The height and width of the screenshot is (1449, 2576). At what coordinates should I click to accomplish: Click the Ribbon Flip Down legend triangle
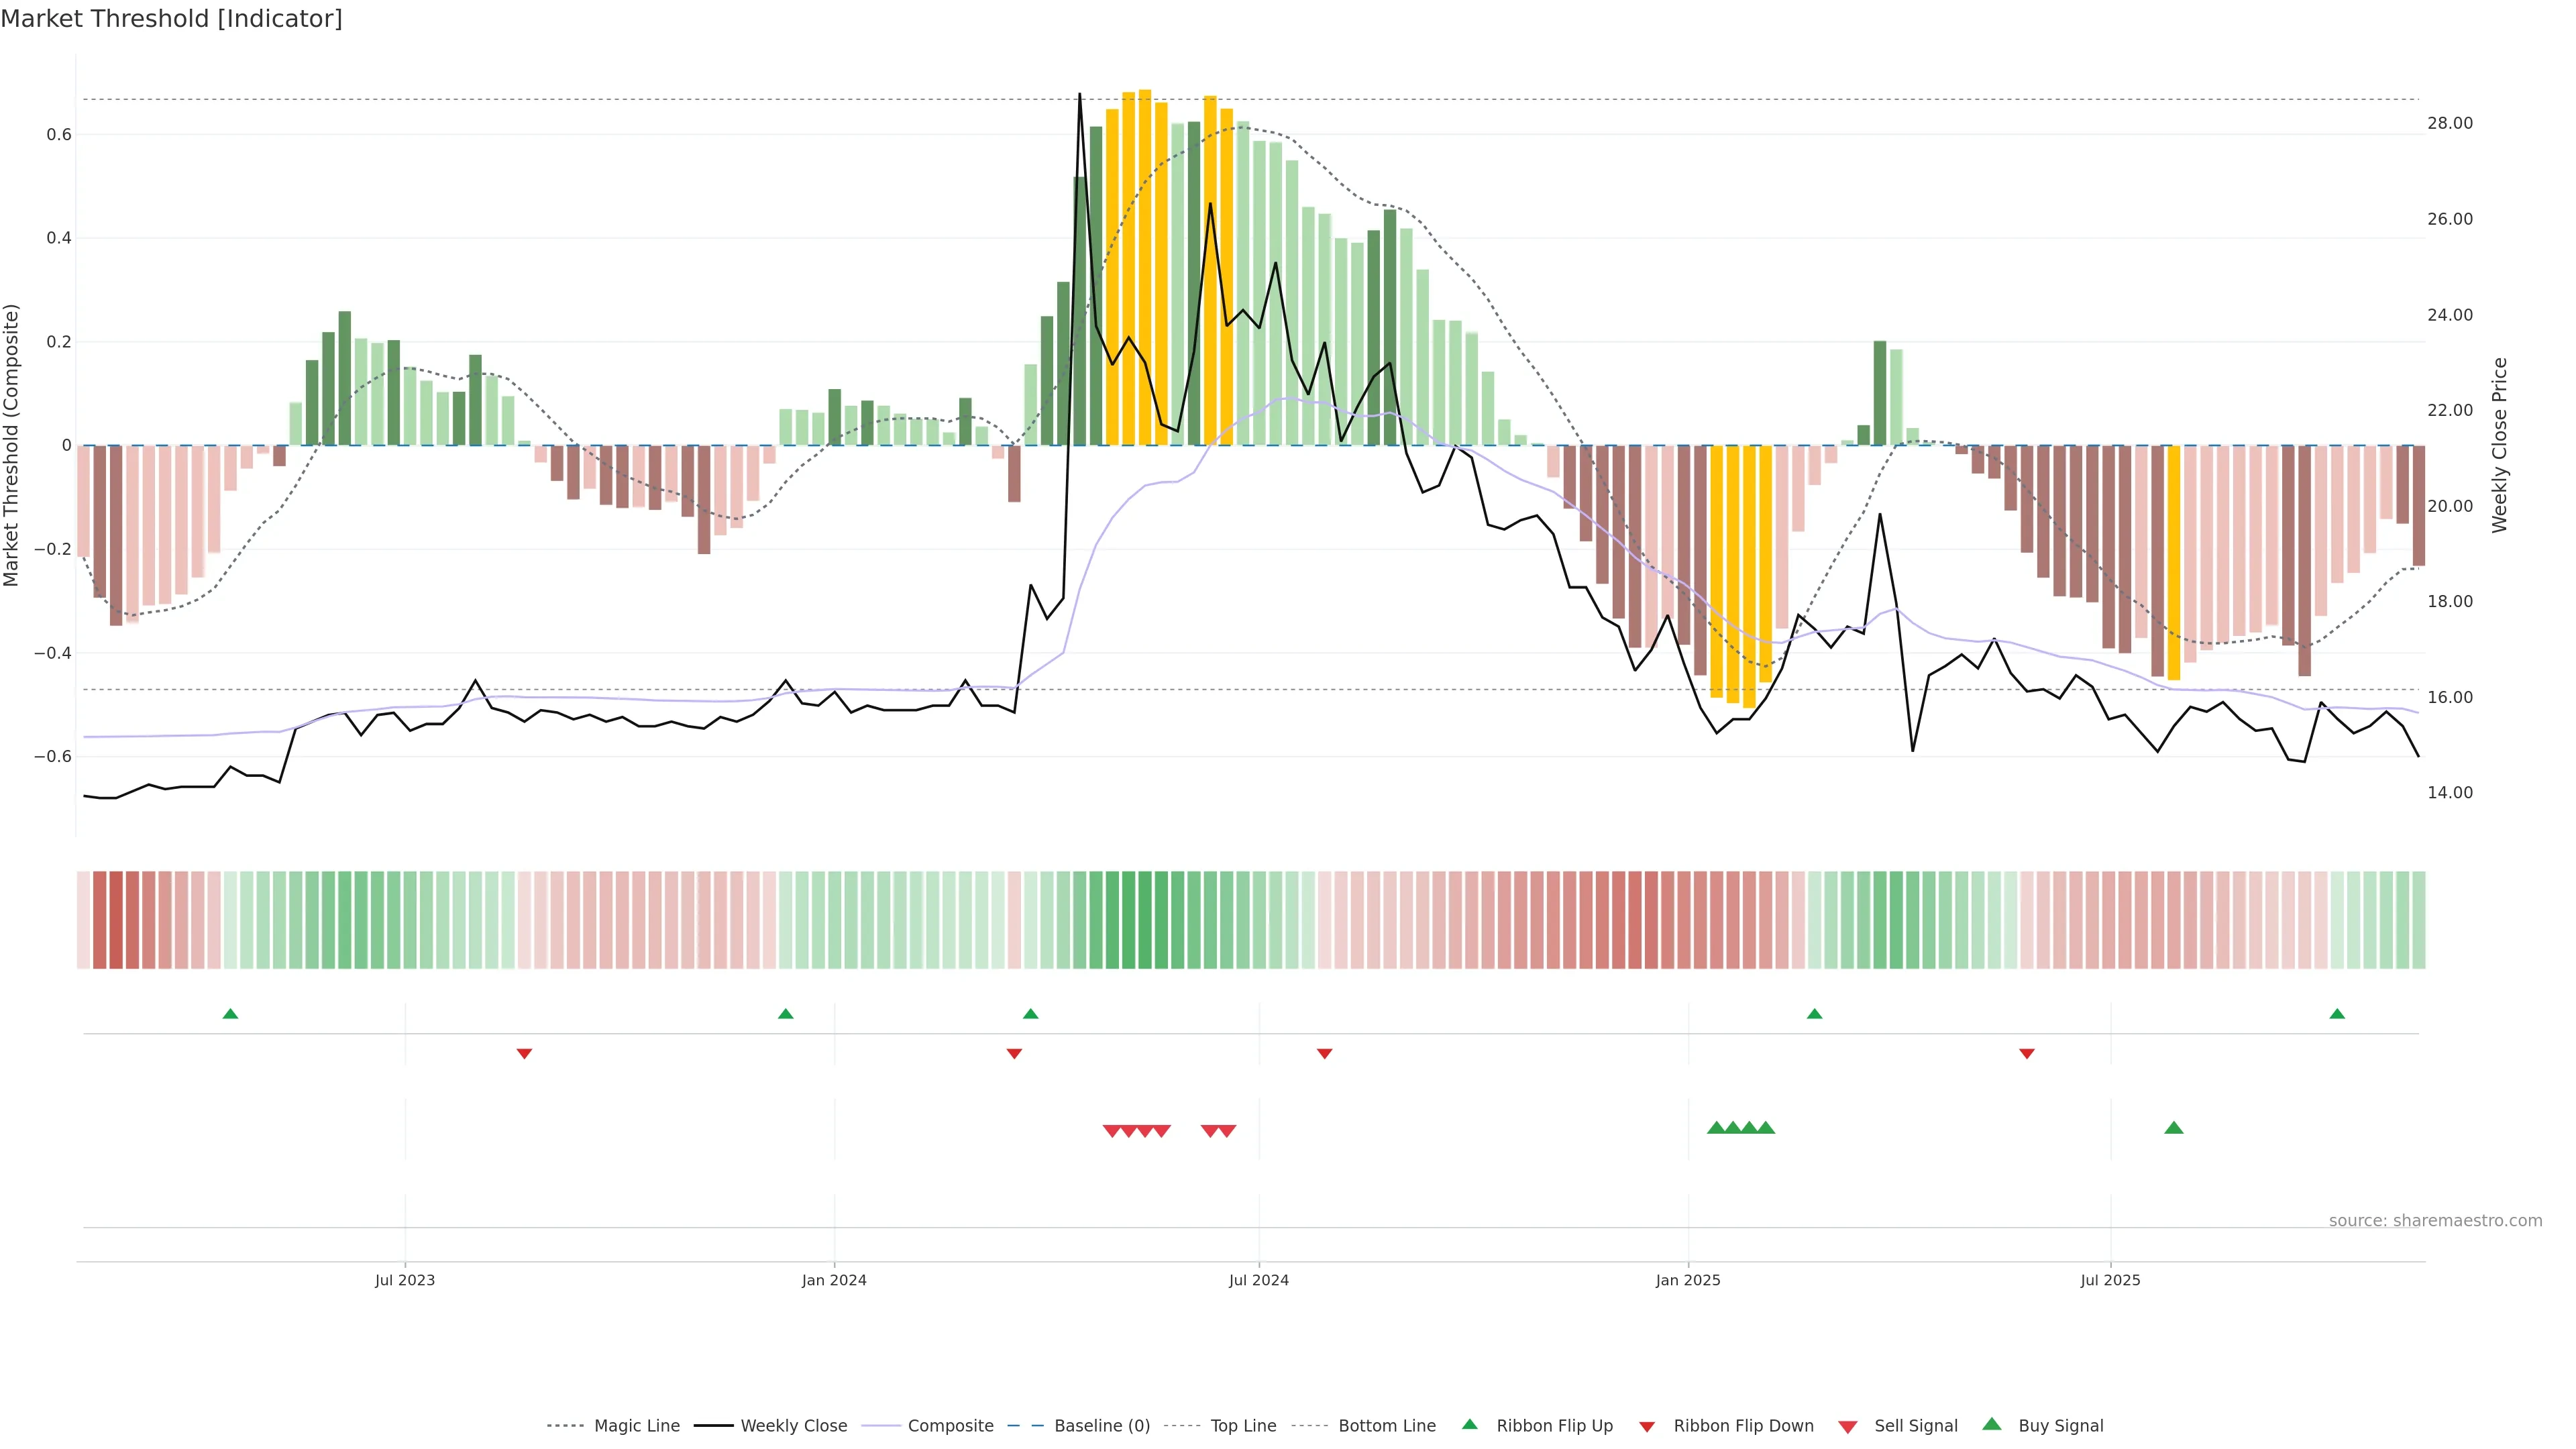pyautogui.click(x=1647, y=1427)
